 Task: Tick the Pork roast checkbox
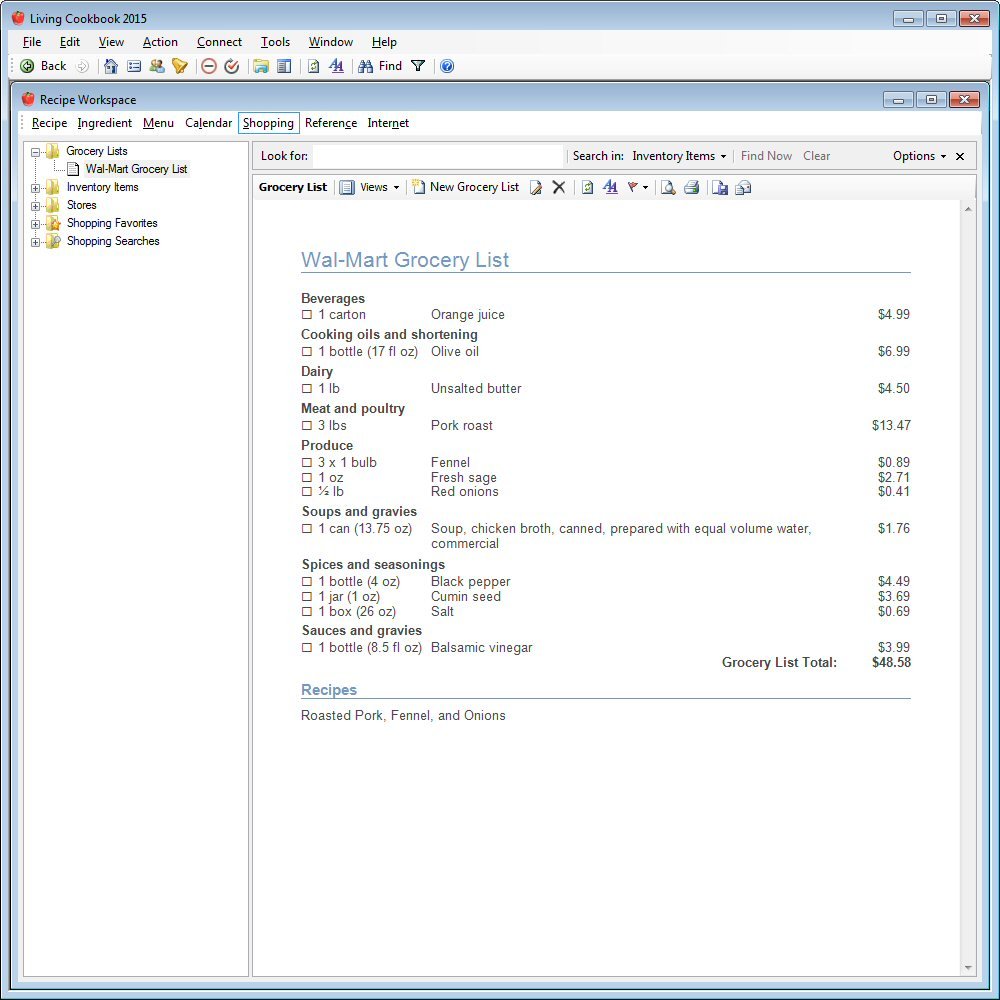tap(307, 425)
